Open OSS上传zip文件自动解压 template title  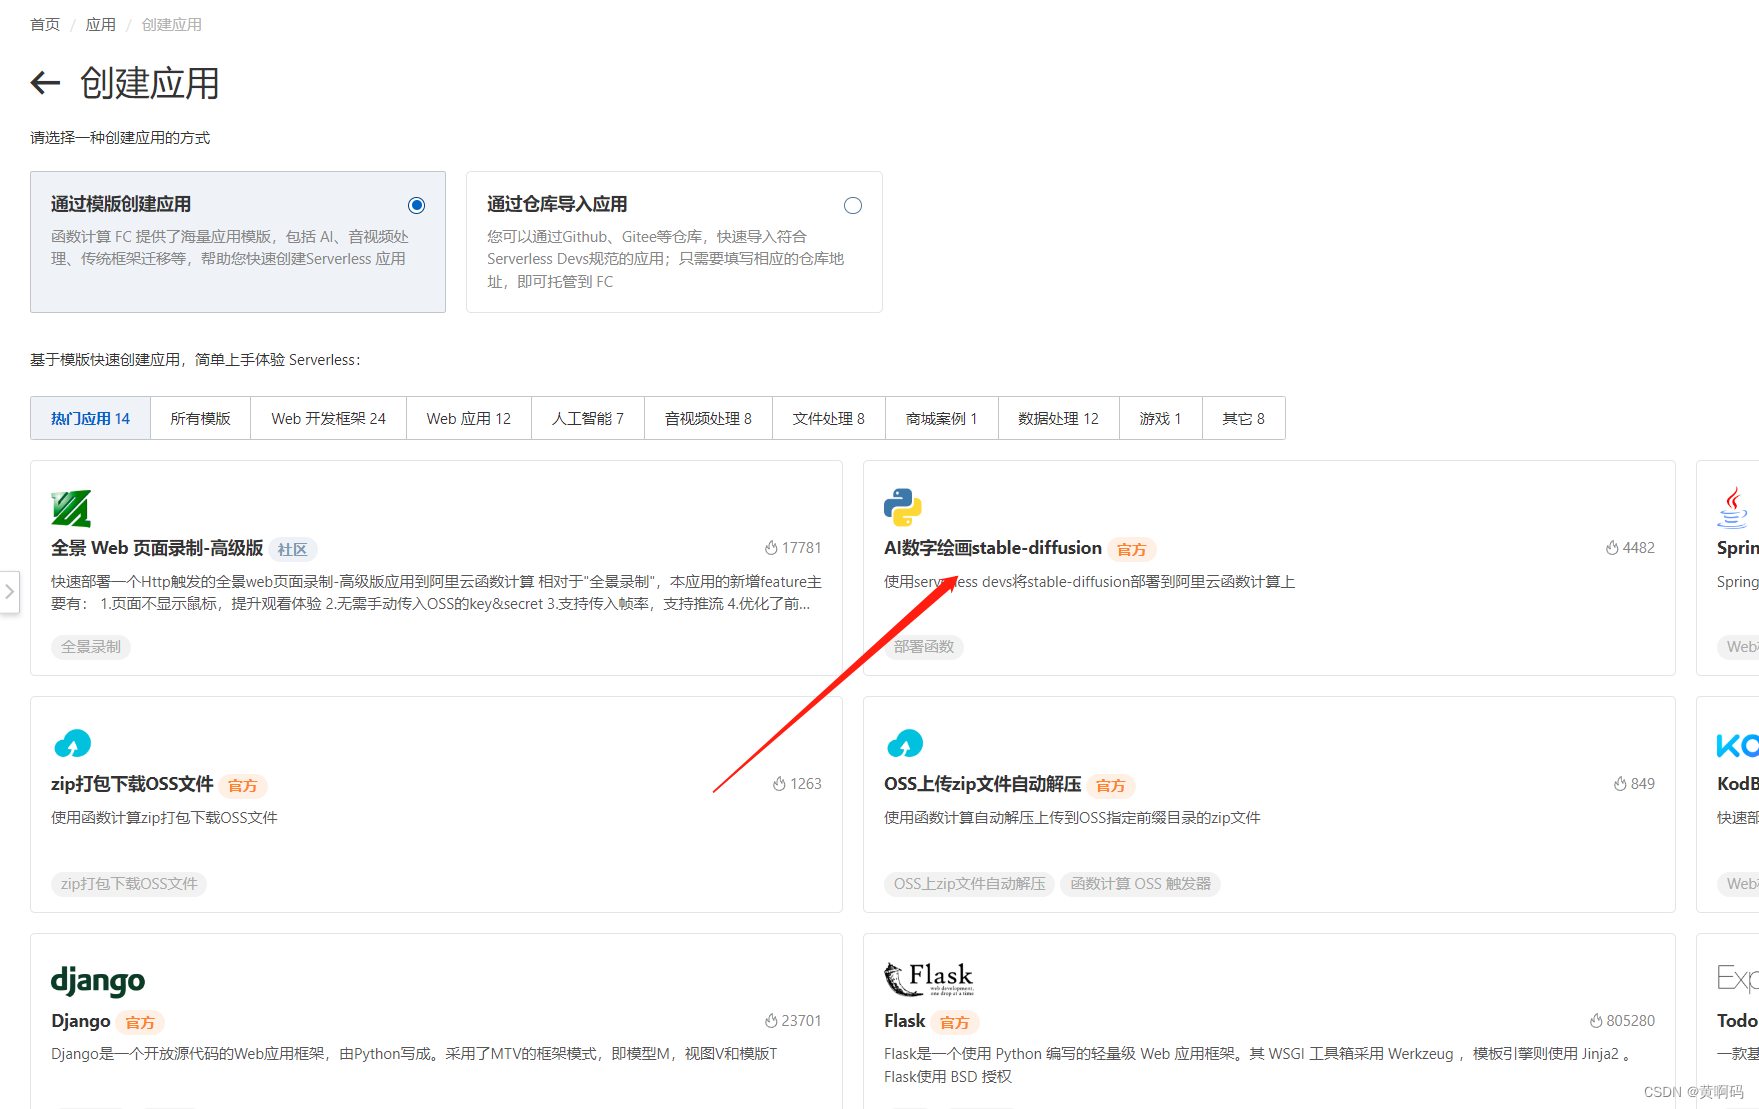pyautogui.click(x=983, y=784)
